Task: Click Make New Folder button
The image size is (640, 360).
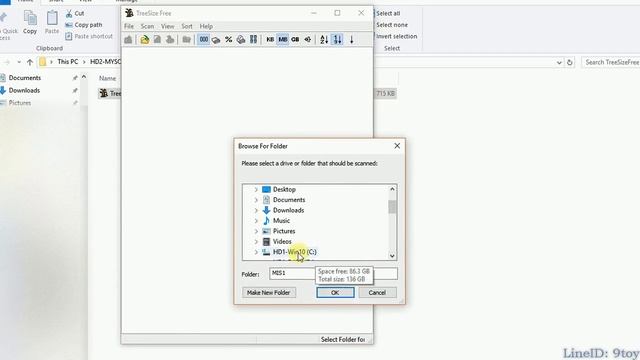Action: [x=269, y=293]
